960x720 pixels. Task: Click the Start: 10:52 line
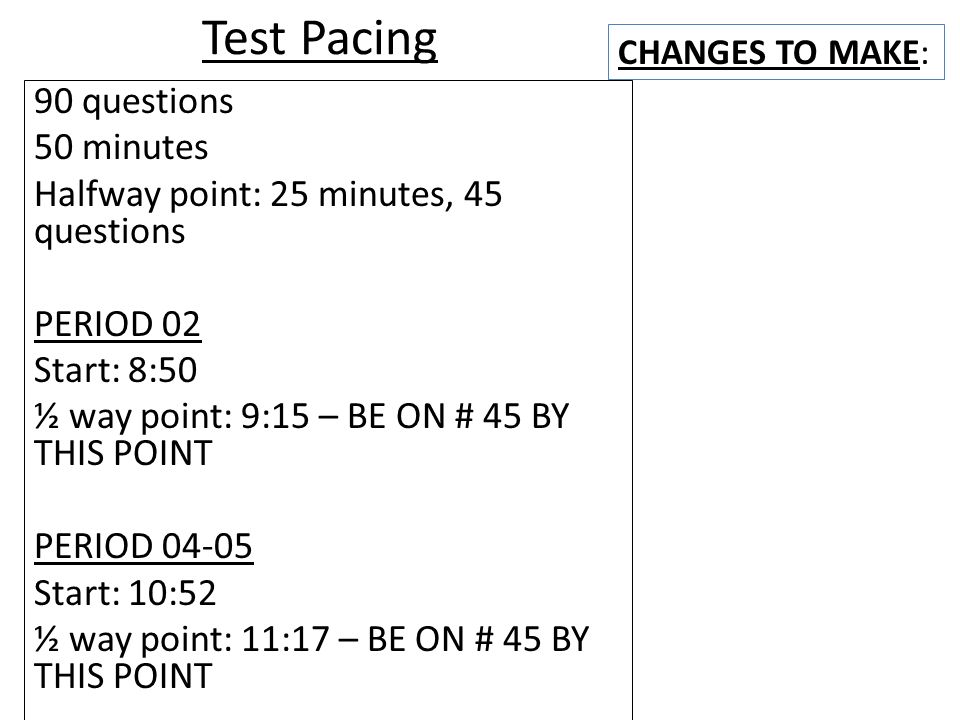125,593
